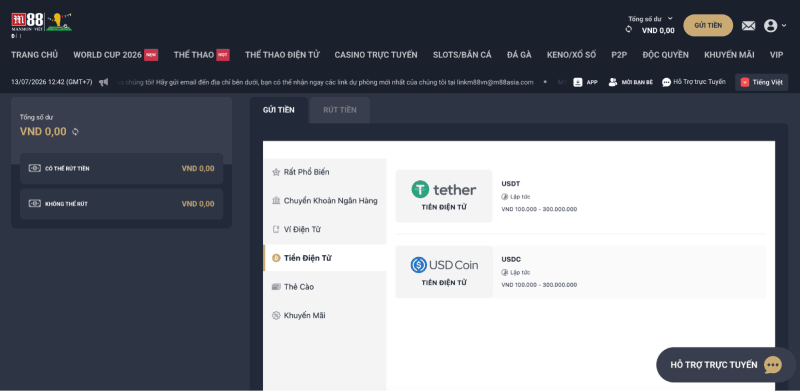Click the APP download icon
Screen dimensions: 800x391
click(578, 82)
